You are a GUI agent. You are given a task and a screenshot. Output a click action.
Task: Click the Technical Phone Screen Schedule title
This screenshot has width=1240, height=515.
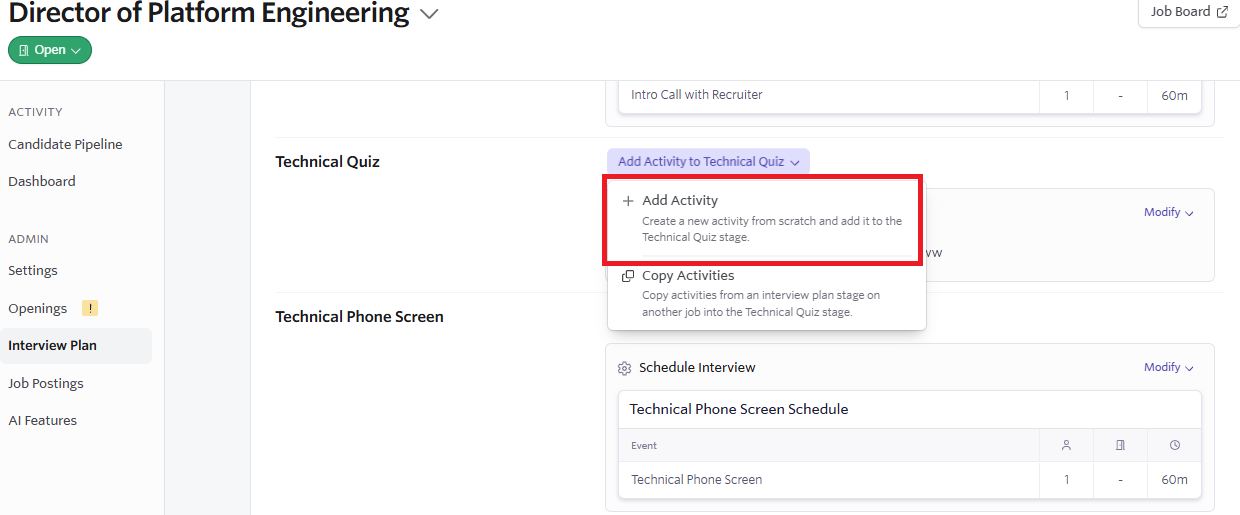pos(739,409)
